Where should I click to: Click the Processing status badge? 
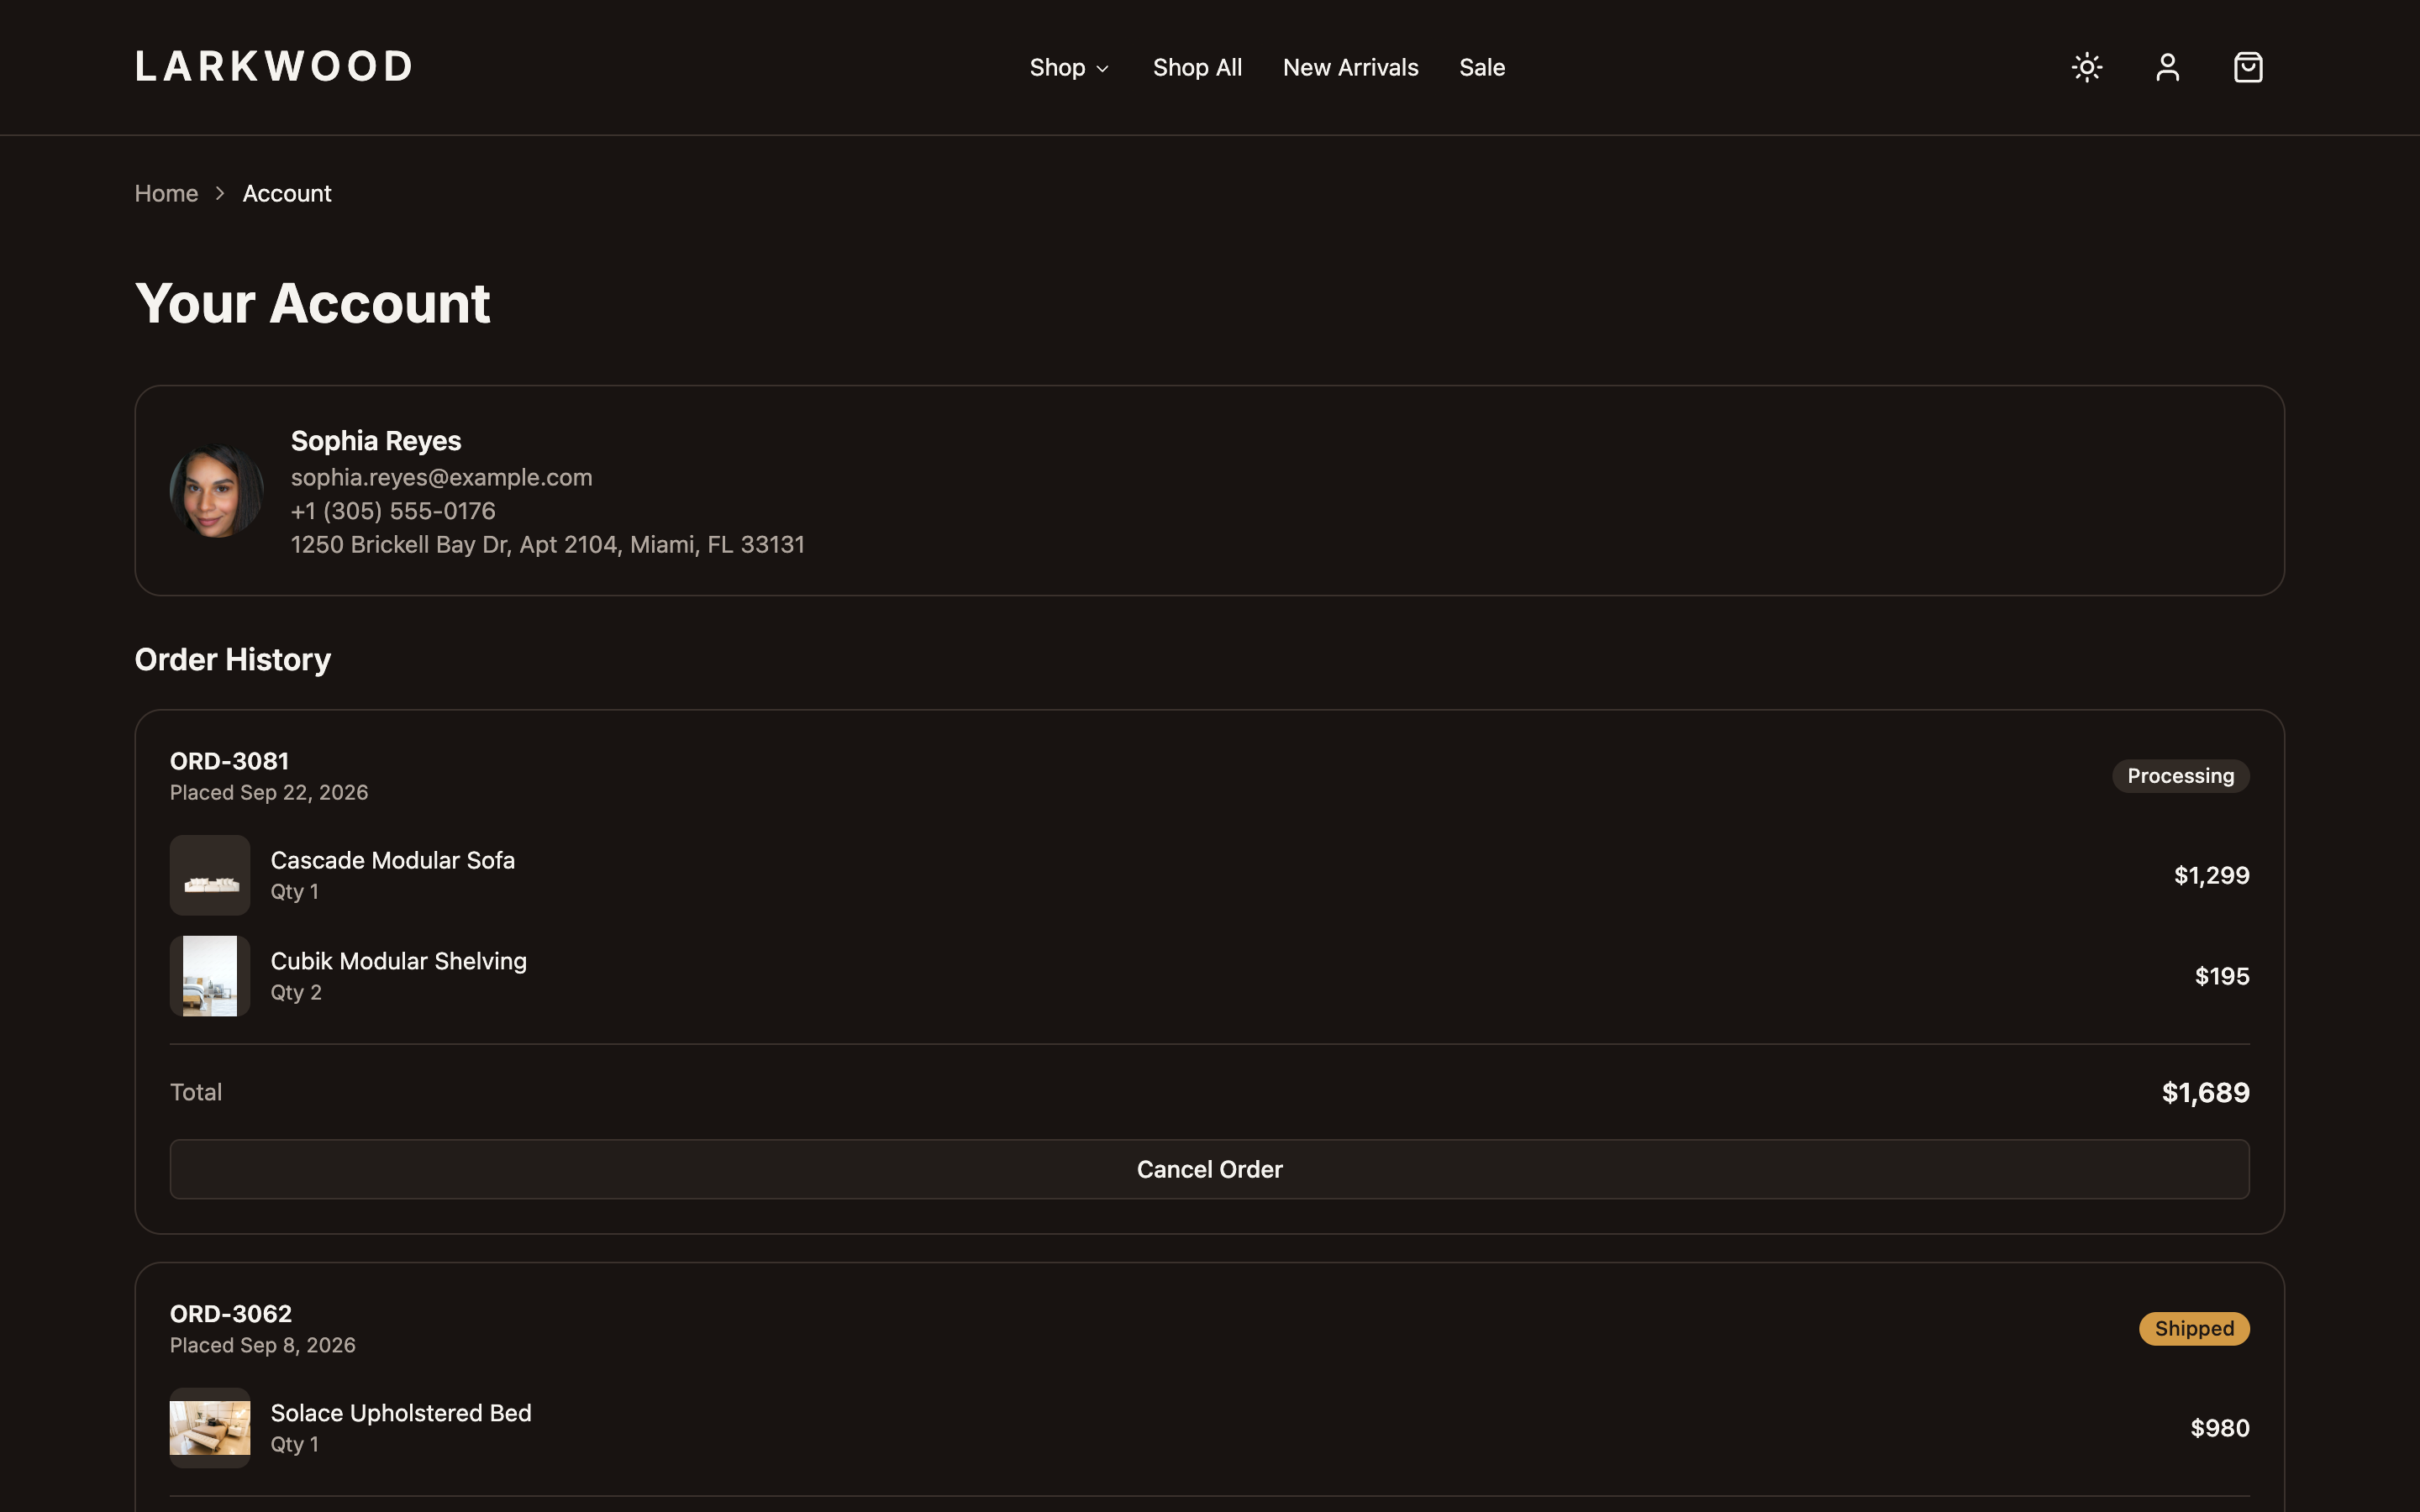click(x=2180, y=776)
